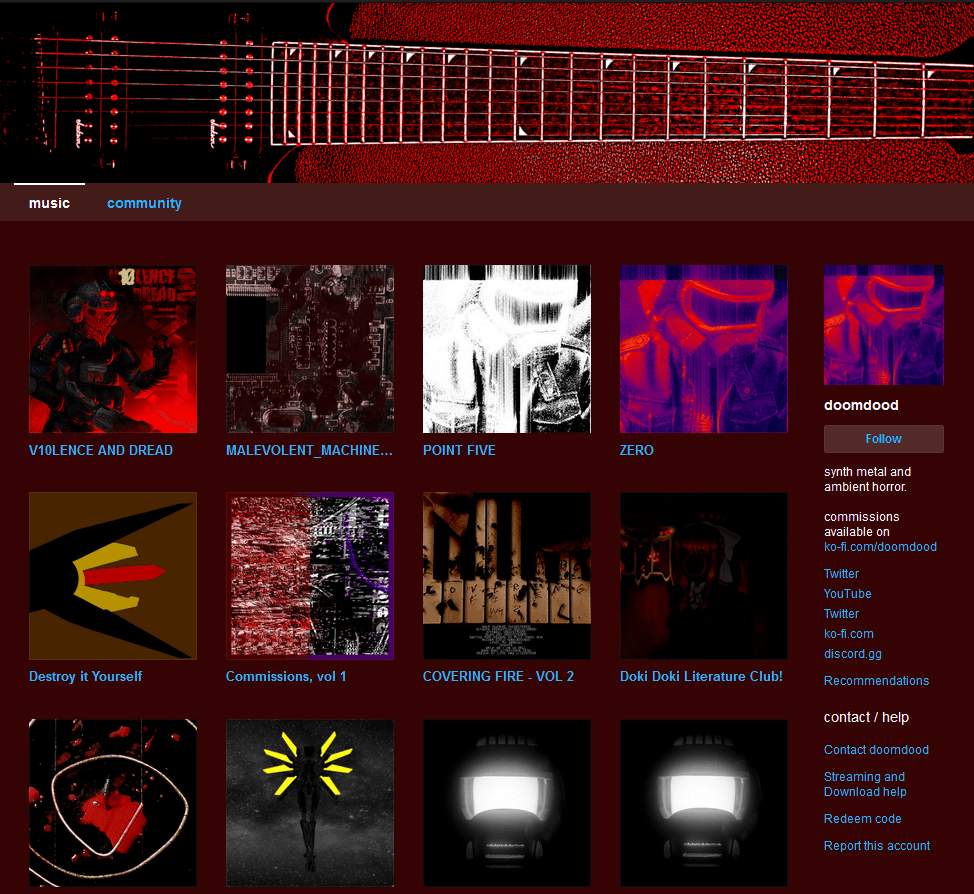Open the Destroy it Yourself album artwork
This screenshot has width=974, height=894.
pos(113,576)
